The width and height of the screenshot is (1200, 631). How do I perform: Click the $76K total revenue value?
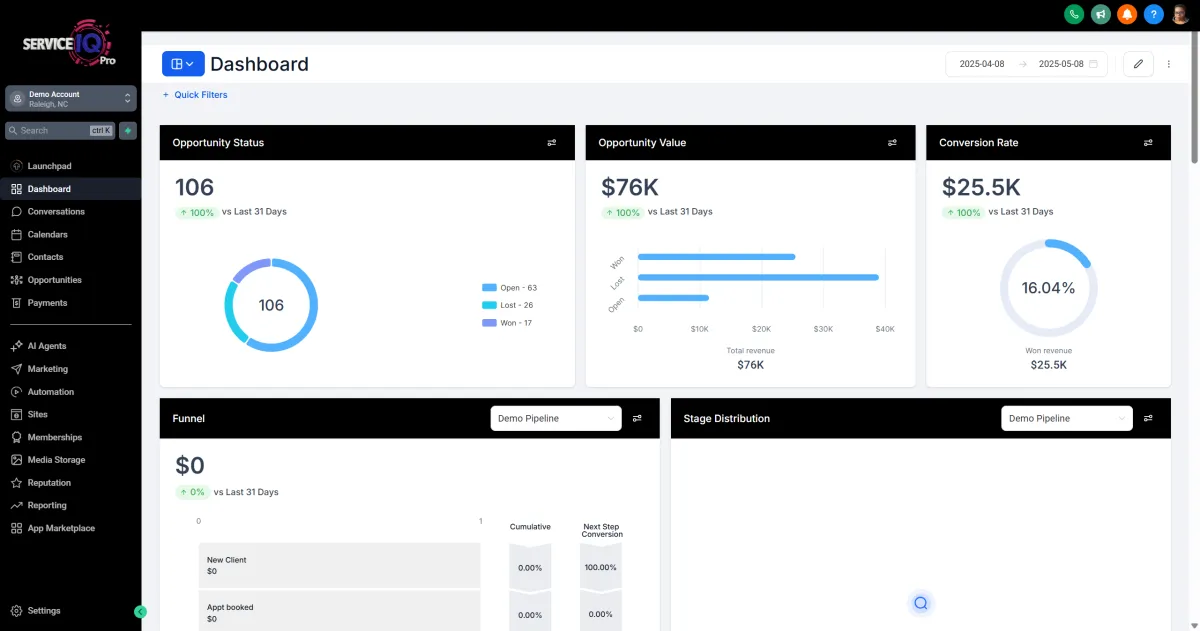750,365
